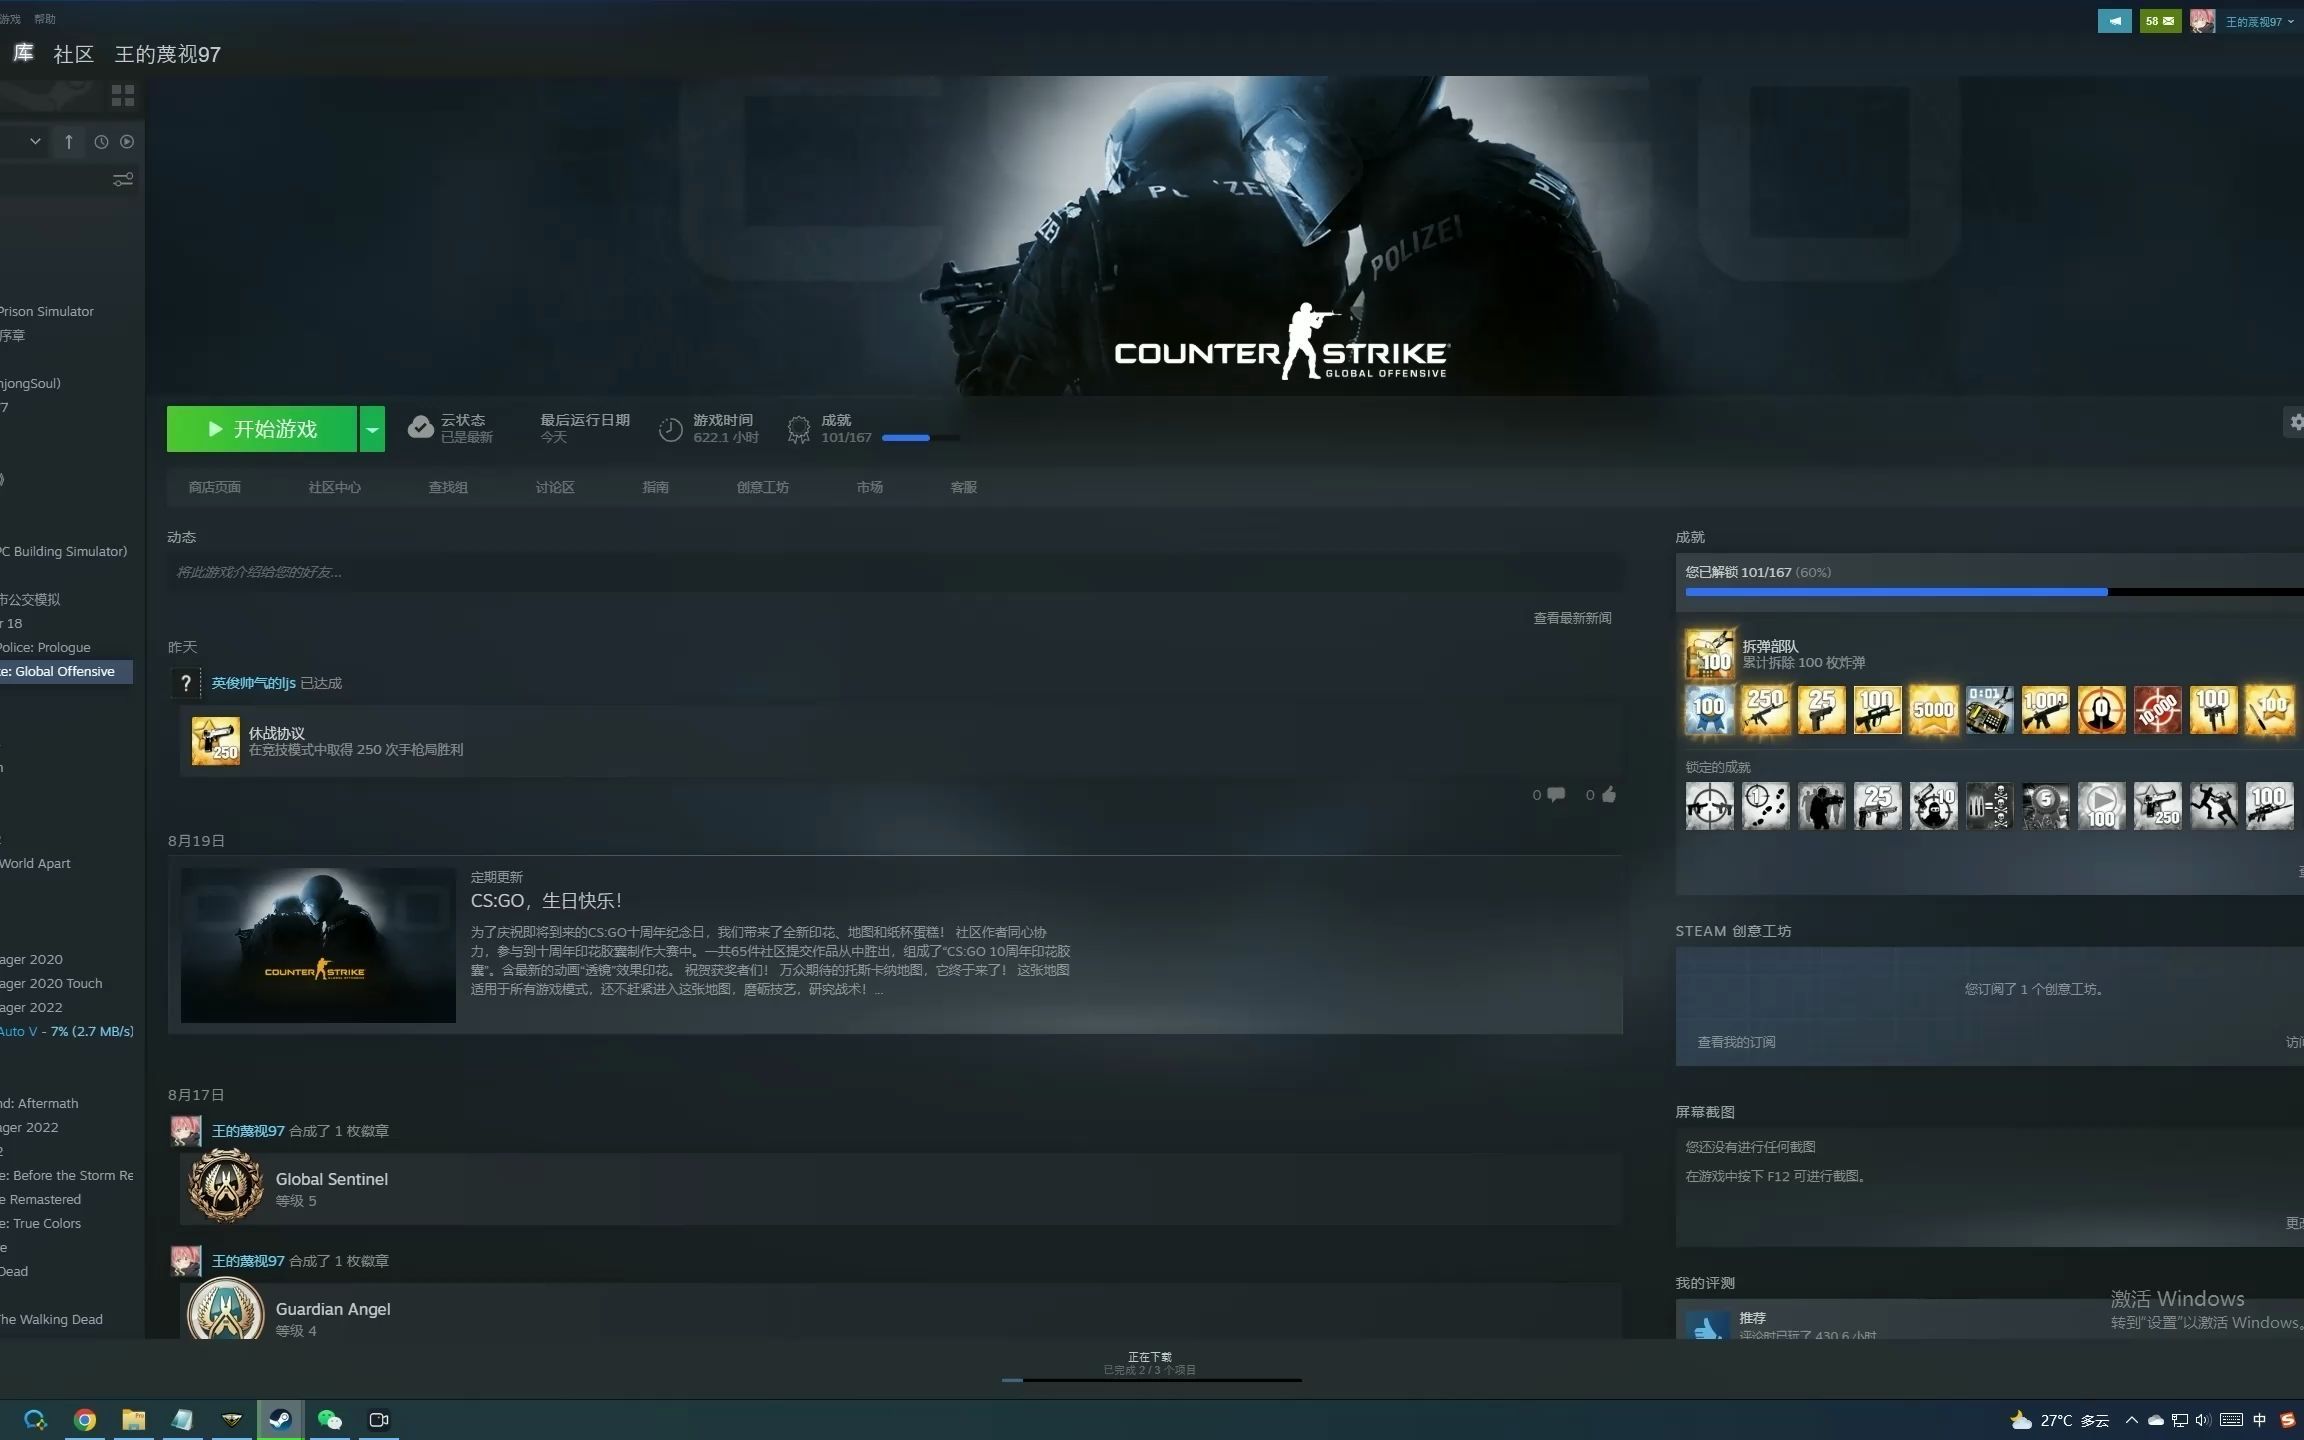This screenshot has height=1440, width=2304.
Task: Open the 客服 tab
Action: (x=964, y=487)
